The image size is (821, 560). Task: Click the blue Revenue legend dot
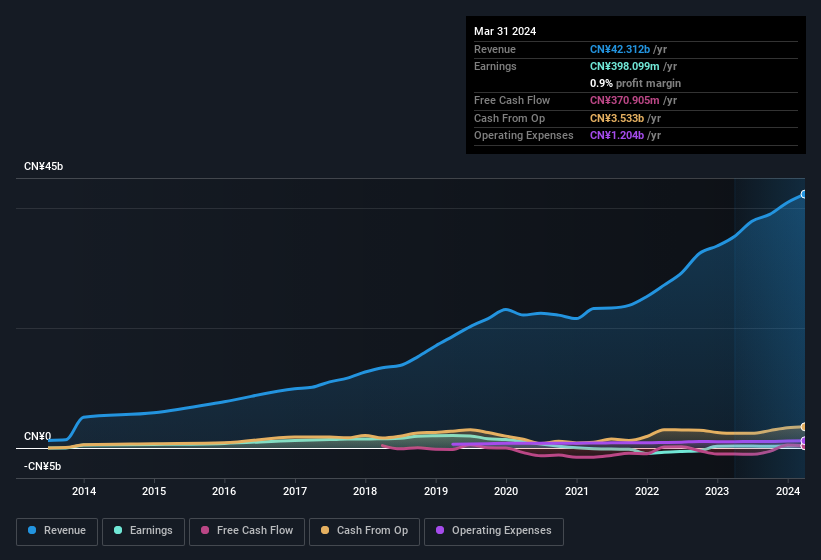point(32,530)
